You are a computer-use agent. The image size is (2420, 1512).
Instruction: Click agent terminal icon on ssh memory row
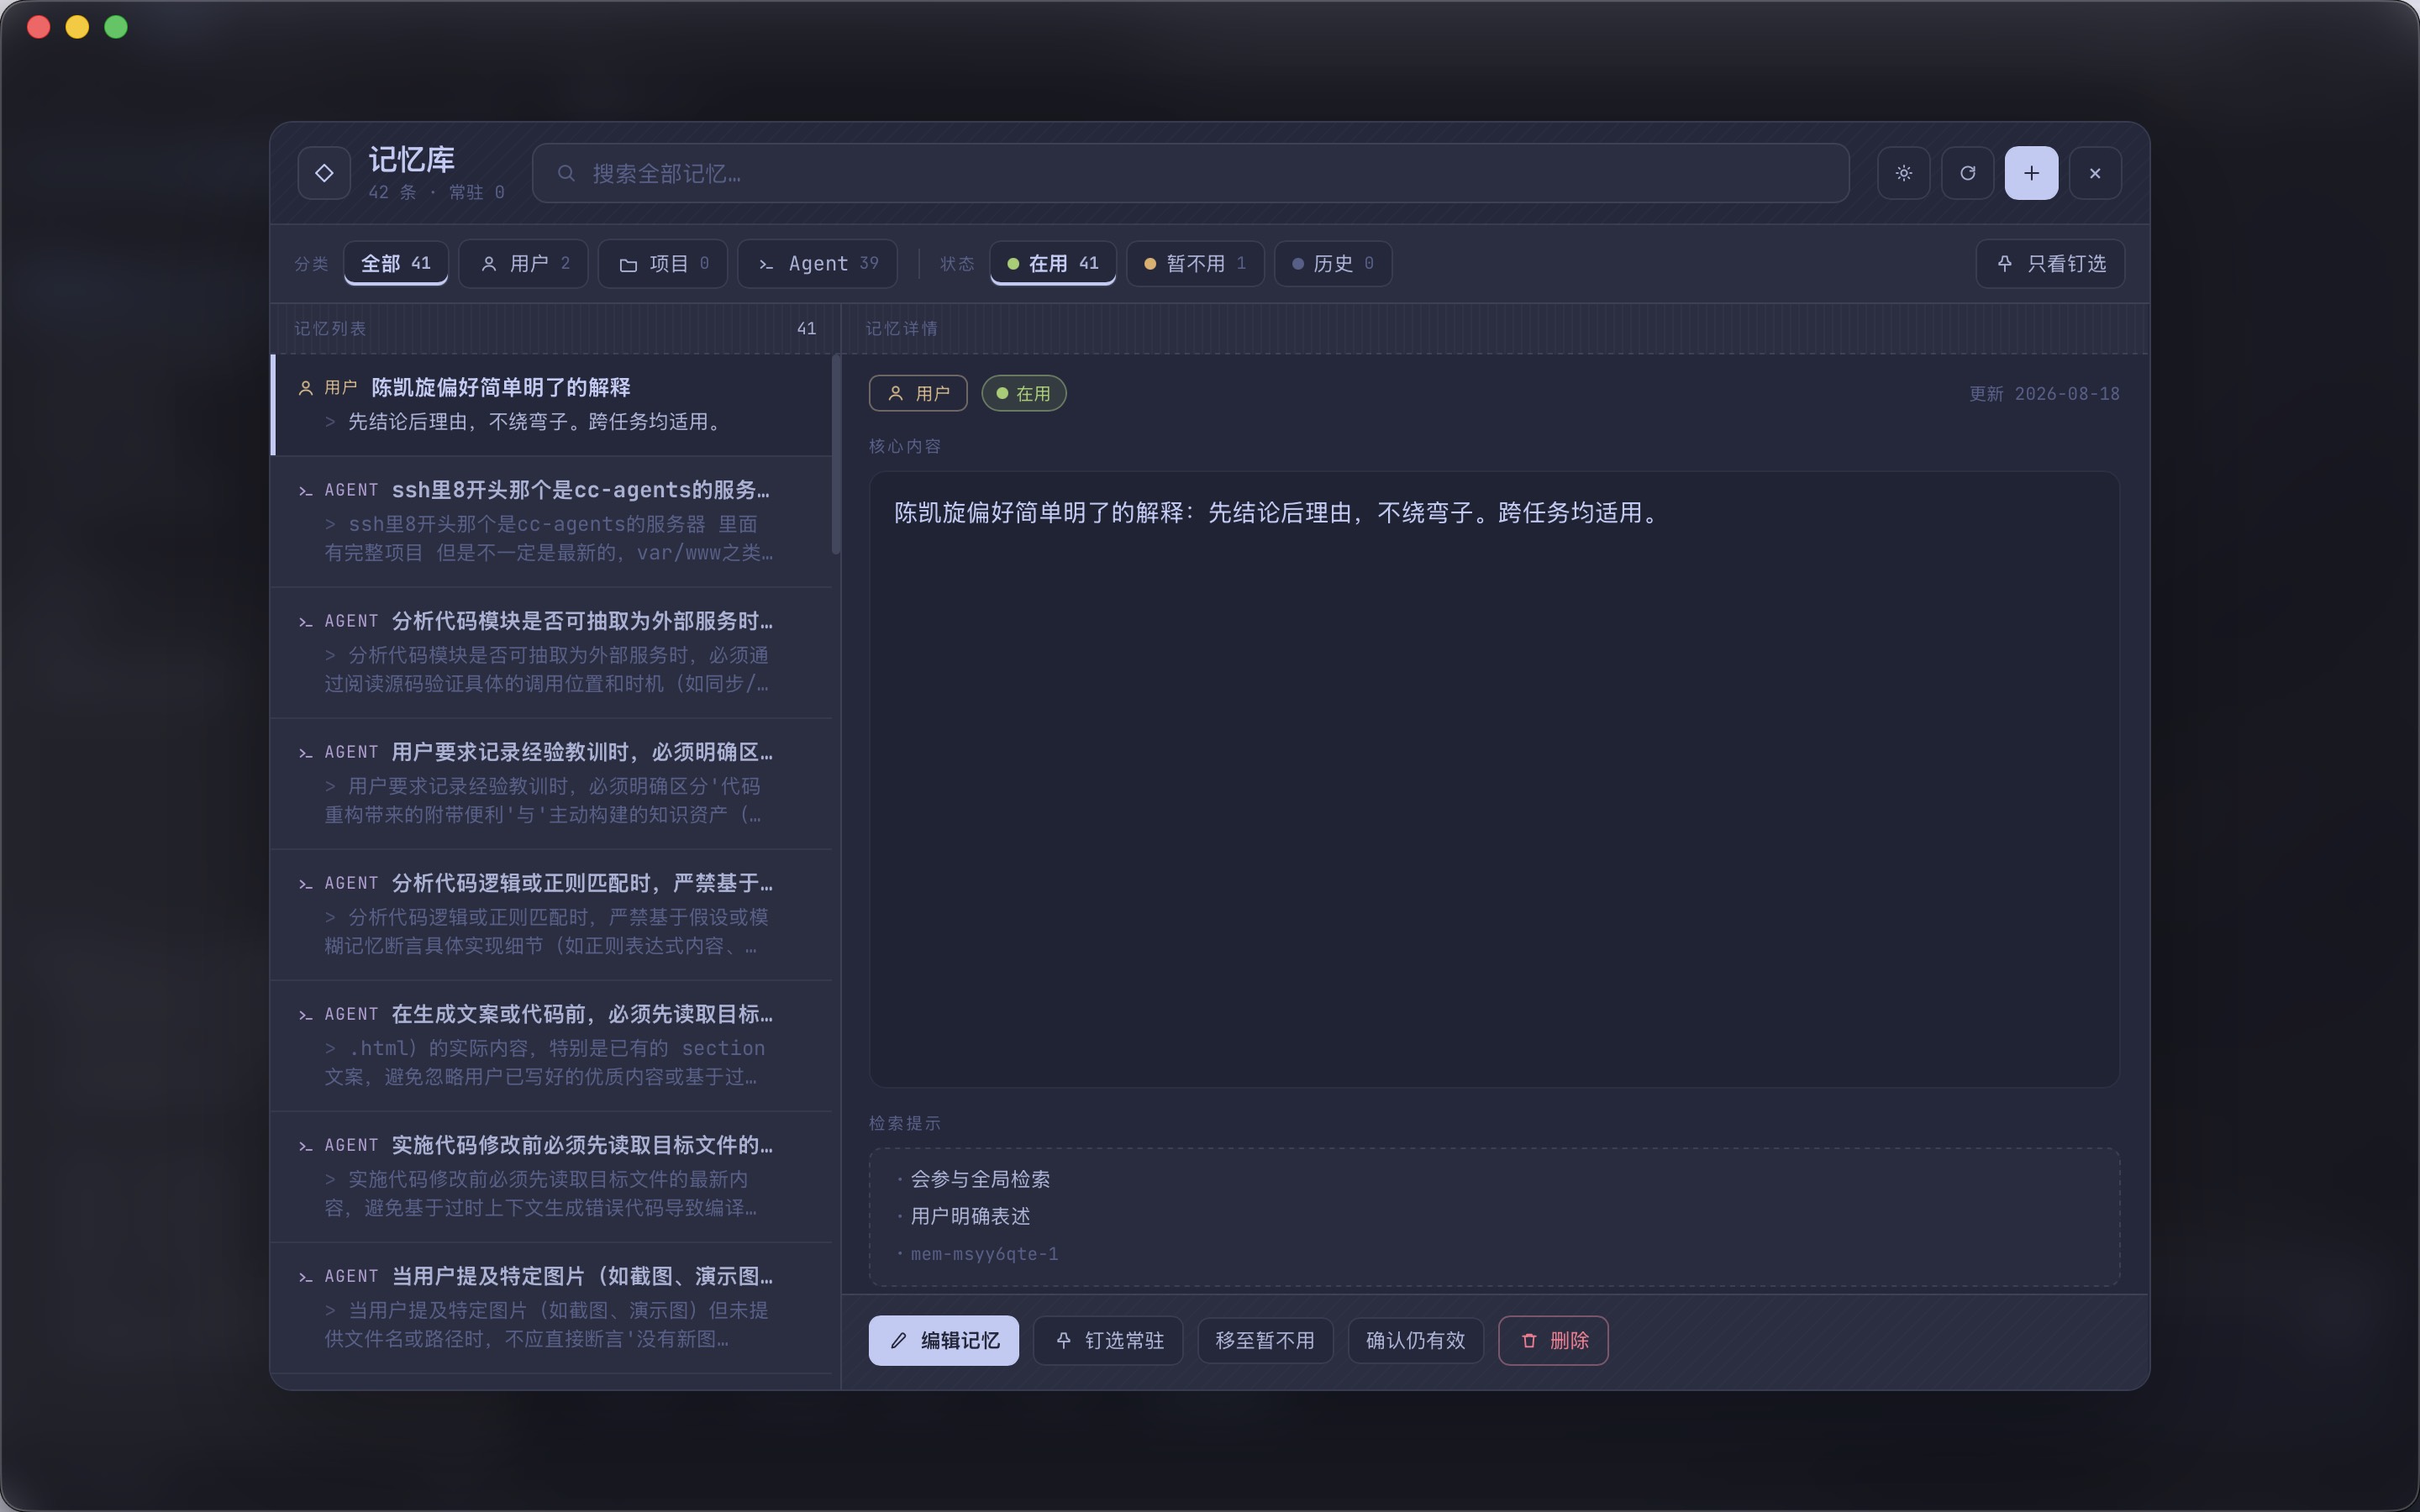(x=306, y=491)
